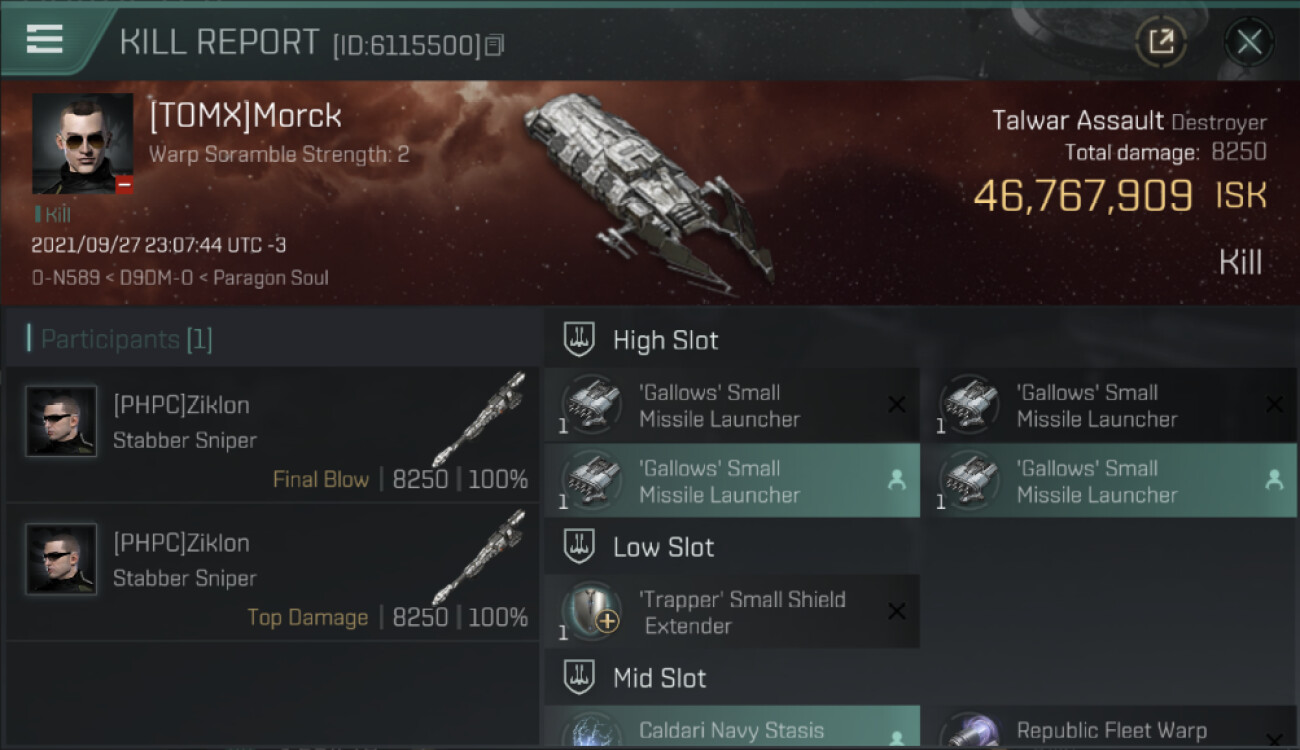The height and width of the screenshot is (750, 1300).
Task: Select the first 'Gallows' Small Missile Launcher icon
Action: 591,405
